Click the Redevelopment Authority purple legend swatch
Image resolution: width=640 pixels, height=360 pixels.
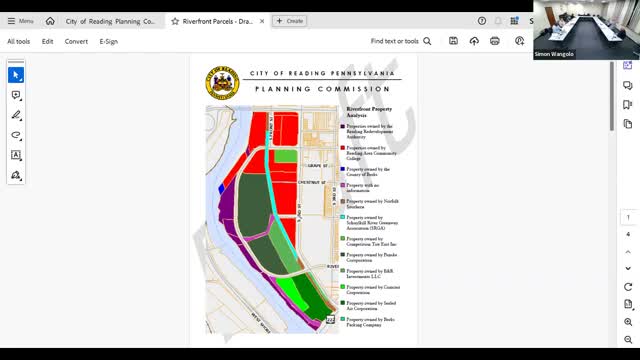pyautogui.click(x=343, y=127)
